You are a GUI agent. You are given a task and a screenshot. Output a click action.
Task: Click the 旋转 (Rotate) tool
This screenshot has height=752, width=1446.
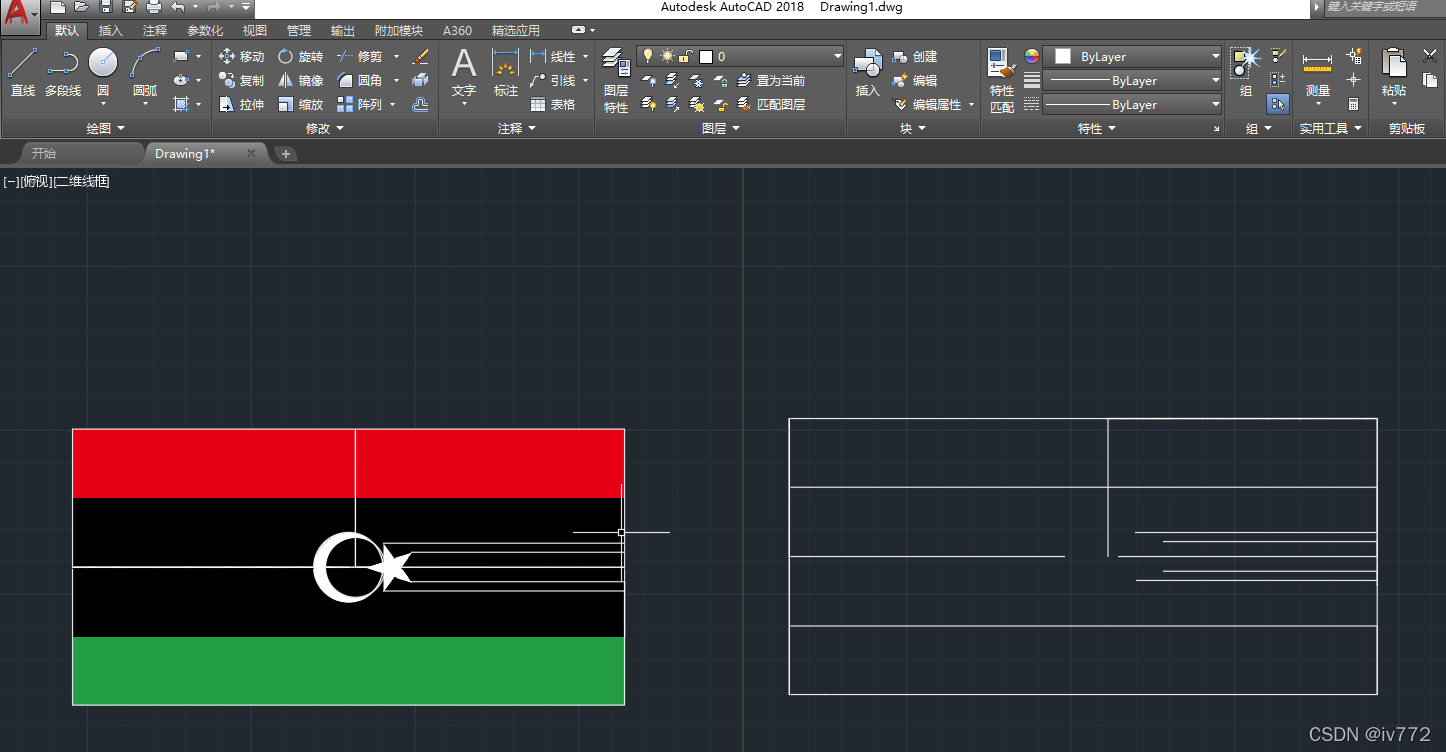[x=300, y=57]
